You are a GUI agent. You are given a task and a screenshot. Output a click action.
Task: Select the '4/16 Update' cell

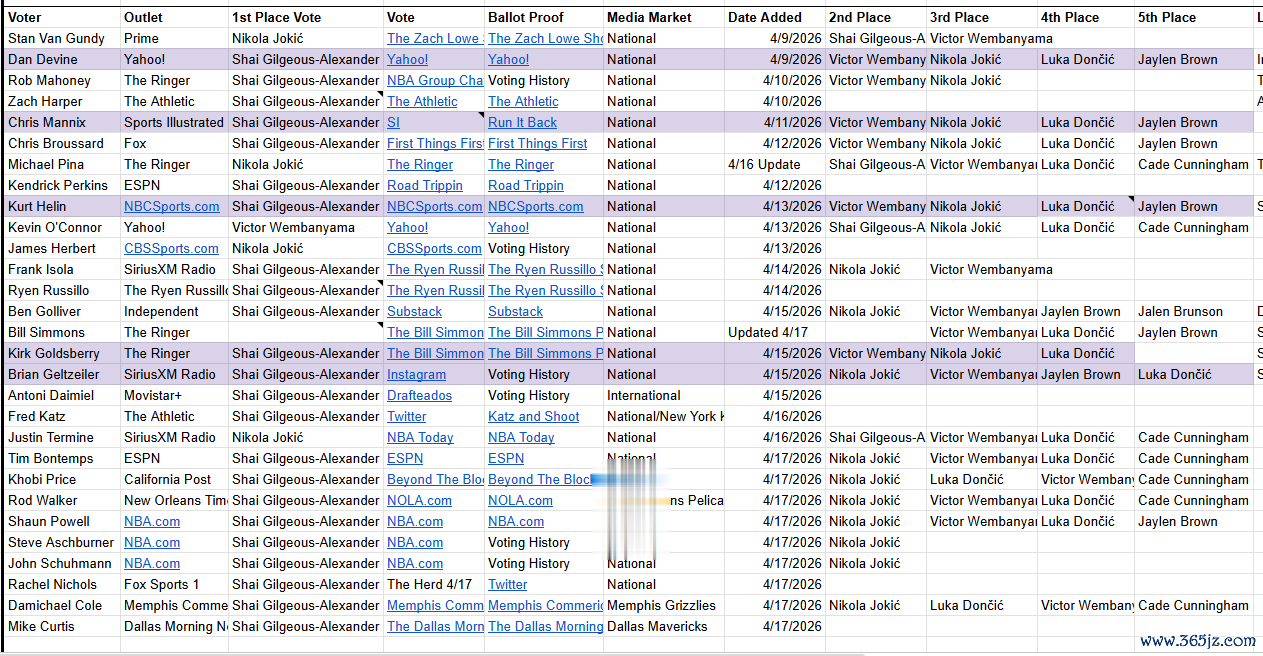(x=775, y=164)
